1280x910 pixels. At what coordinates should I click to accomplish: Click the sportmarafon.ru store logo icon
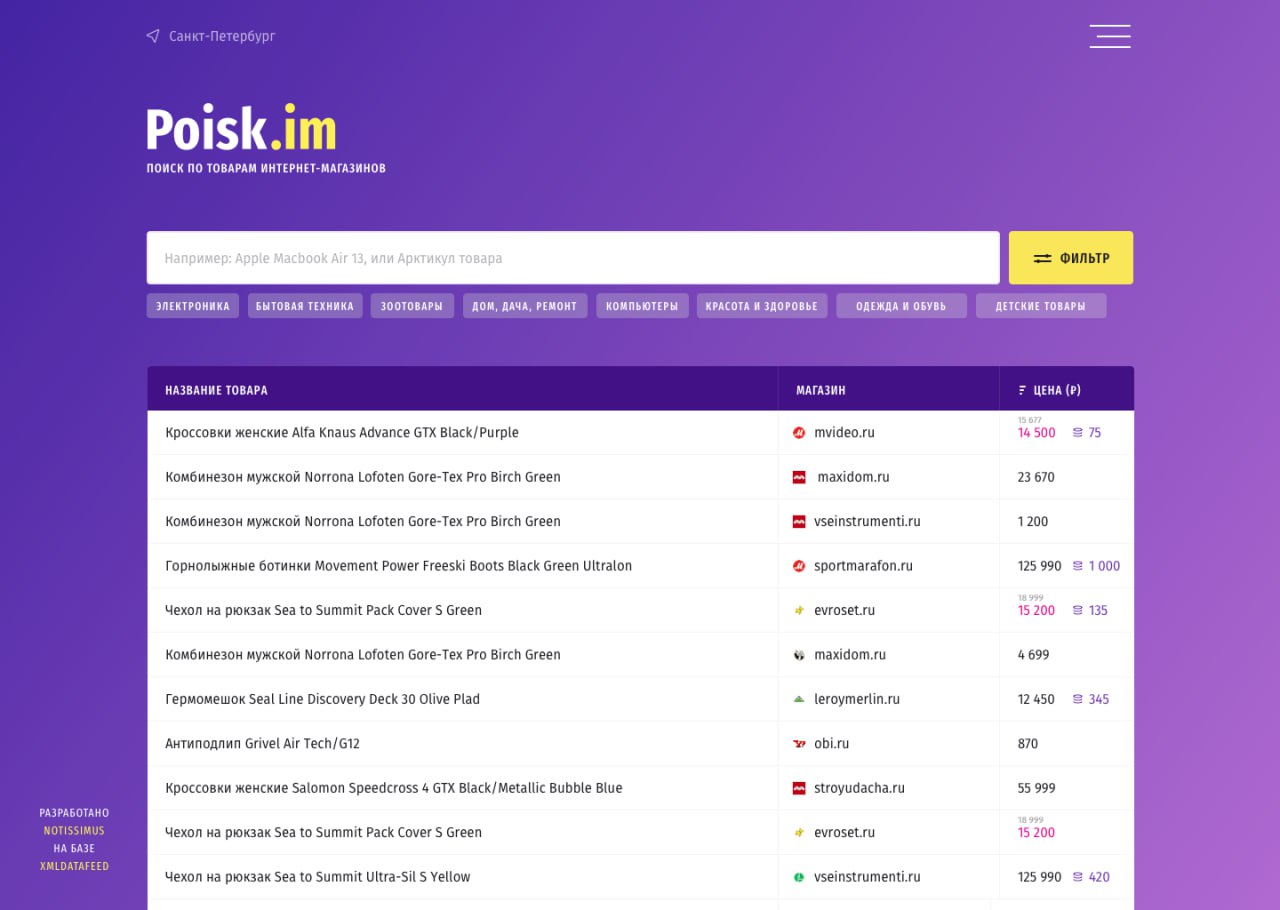pyautogui.click(x=799, y=566)
